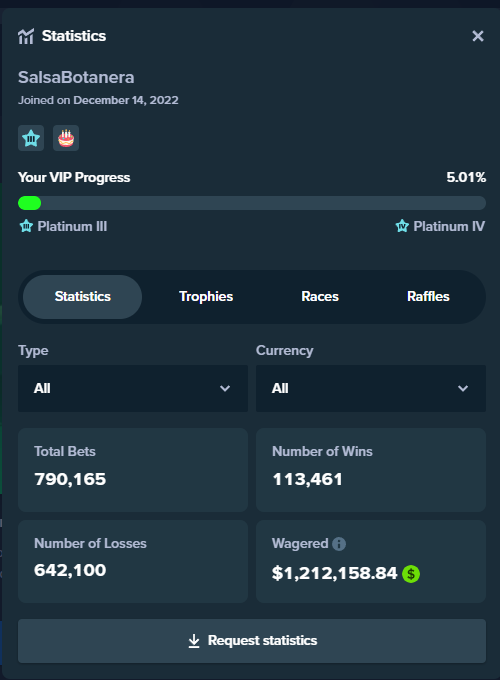The height and width of the screenshot is (680, 500).
Task: Click the Total Bets card
Action: click(x=133, y=470)
